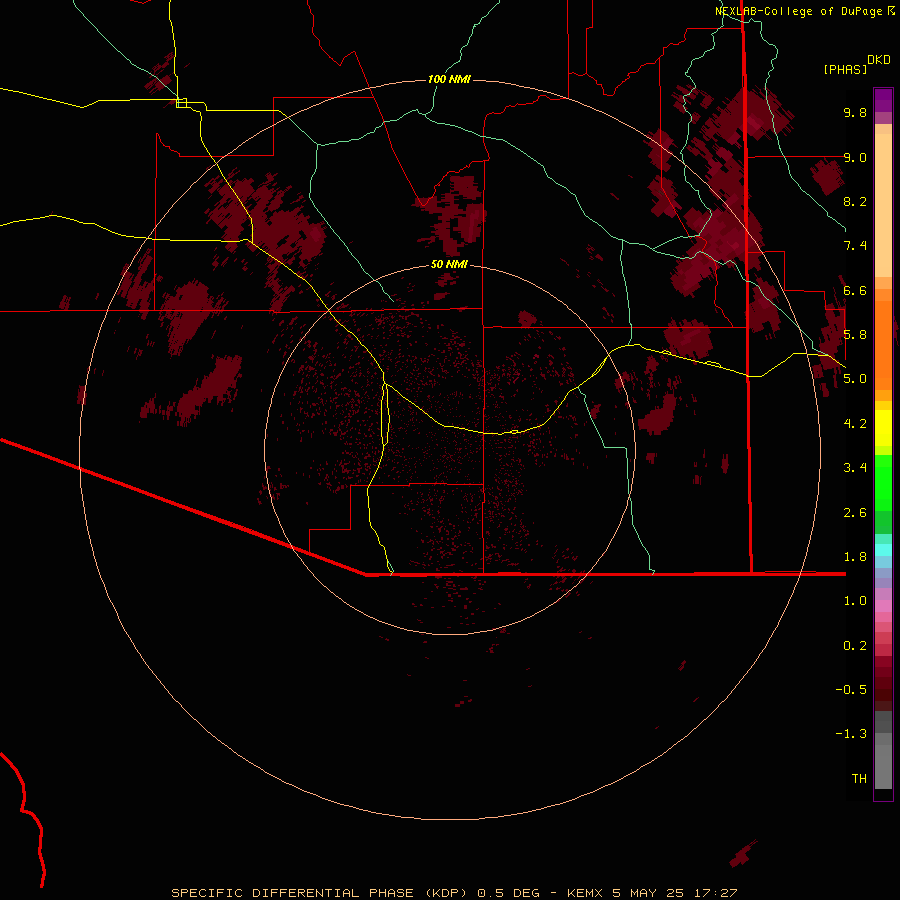
Task: Click the 2.6 scale value label
Action: 855,513
